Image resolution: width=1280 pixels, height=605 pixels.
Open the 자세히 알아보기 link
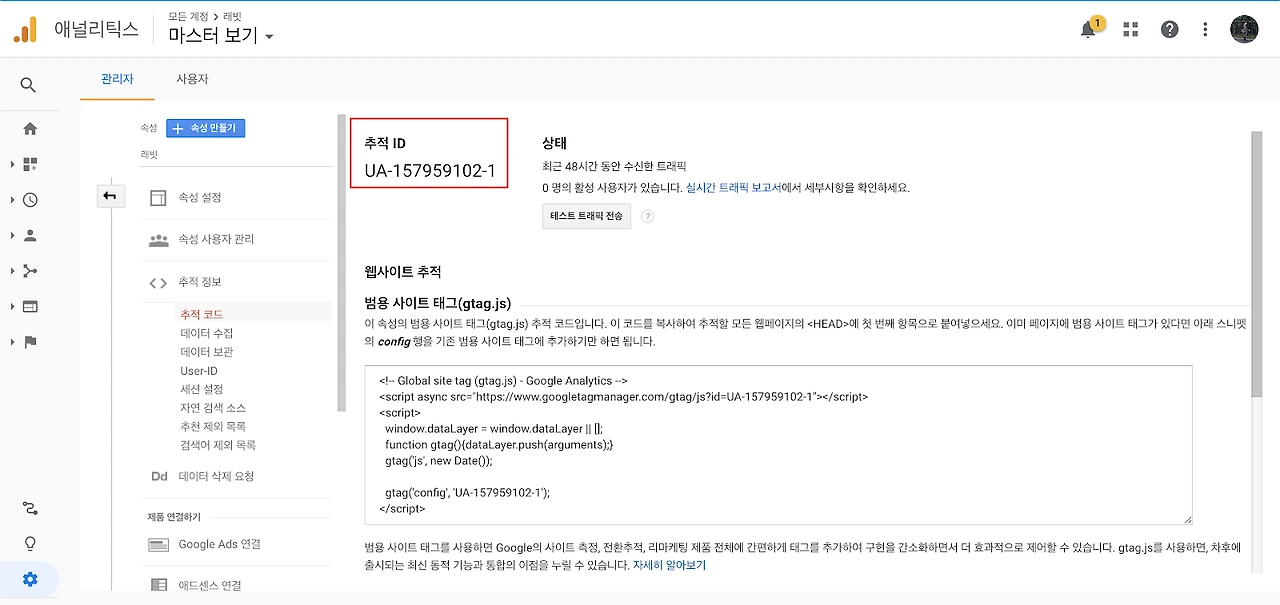click(669, 565)
